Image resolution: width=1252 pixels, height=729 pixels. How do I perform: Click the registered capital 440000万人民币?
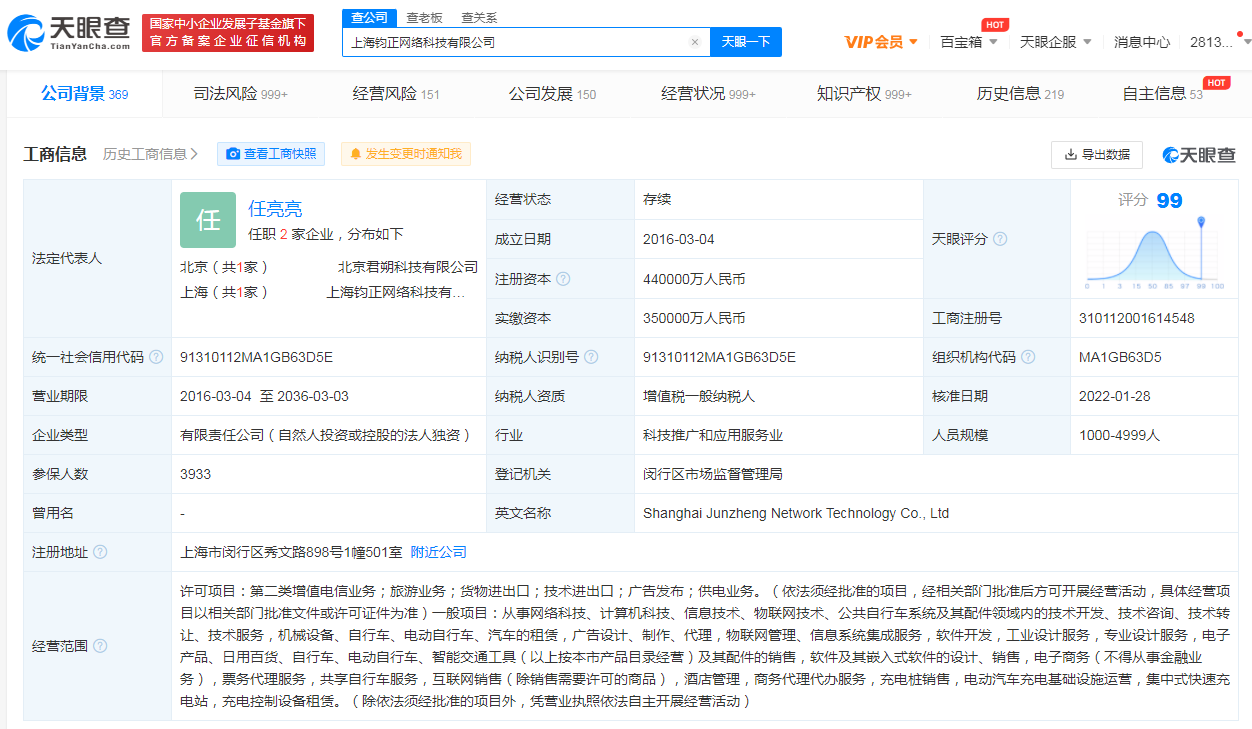[x=694, y=279]
